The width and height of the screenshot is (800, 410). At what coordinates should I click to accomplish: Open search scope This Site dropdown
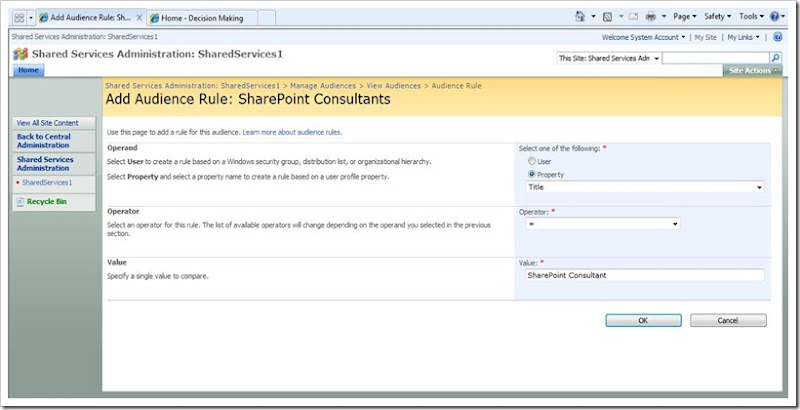608,59
